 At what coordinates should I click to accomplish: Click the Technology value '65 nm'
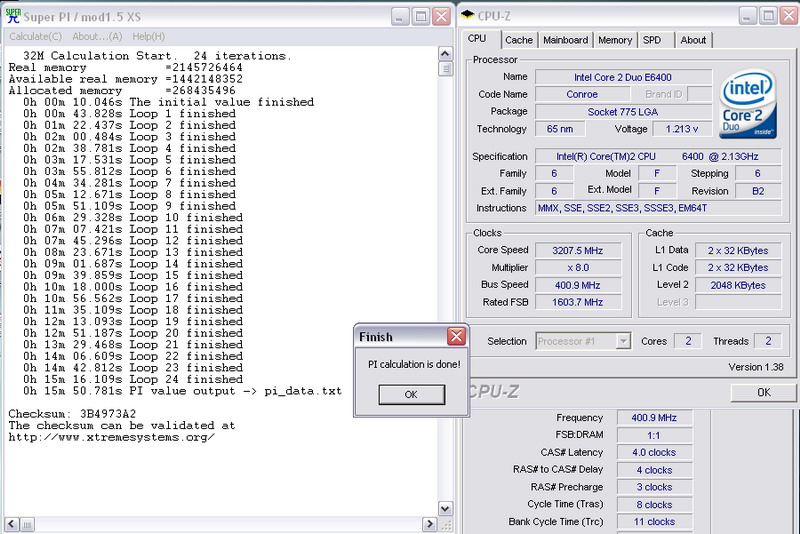(560, 129)
